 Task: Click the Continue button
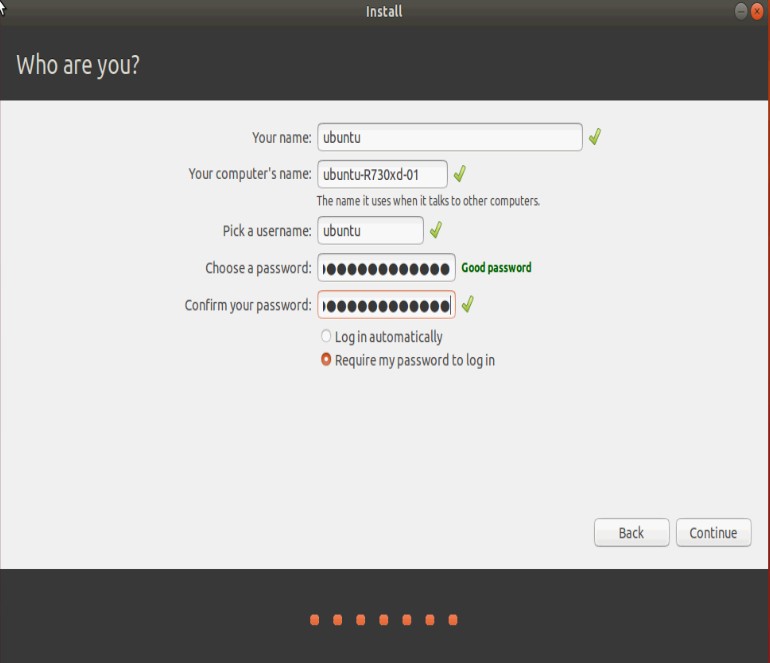click(714, 532)
